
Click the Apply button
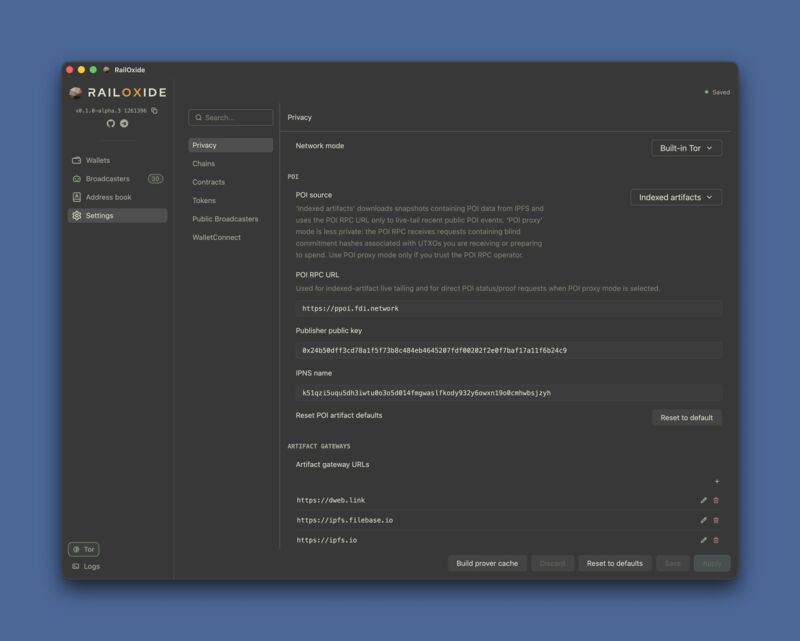[x=712, y=563]
